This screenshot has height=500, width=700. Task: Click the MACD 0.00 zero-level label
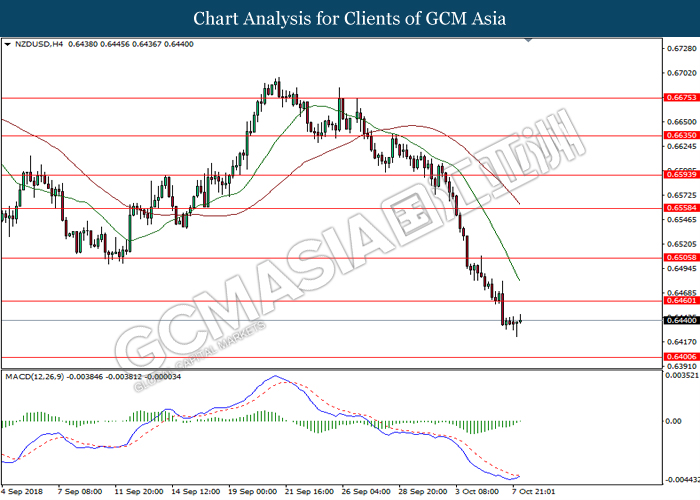click(673, 421)
